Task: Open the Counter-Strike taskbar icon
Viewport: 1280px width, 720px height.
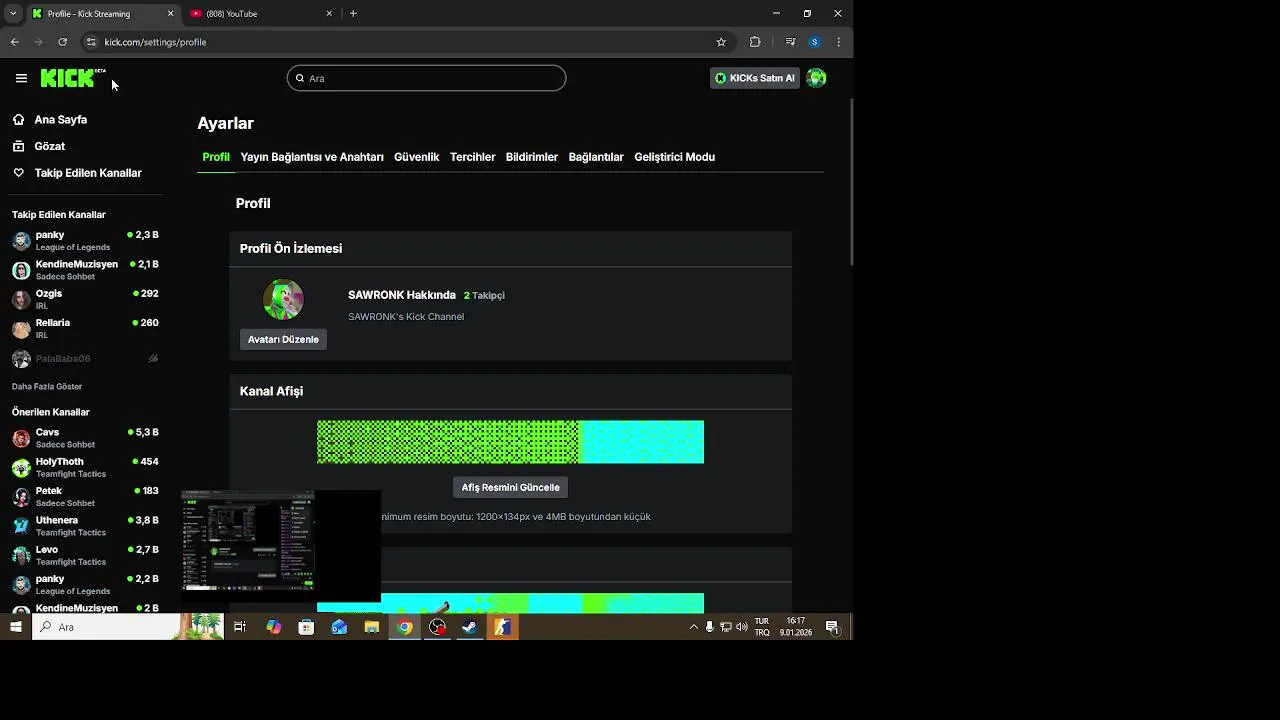Action: coord(502,627)
